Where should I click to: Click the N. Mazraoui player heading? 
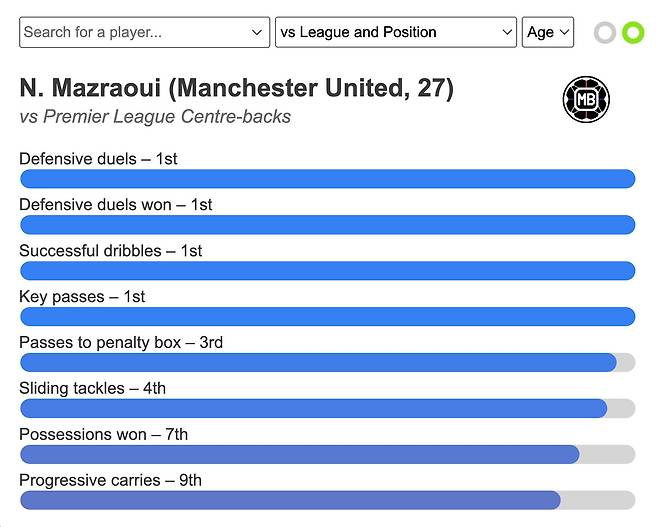236,88
